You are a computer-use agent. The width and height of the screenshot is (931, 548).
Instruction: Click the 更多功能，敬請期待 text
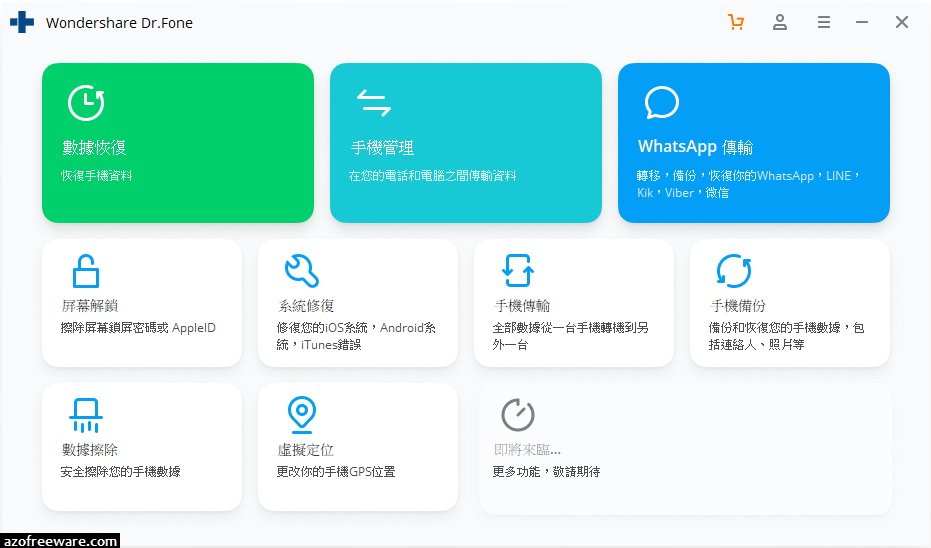(x=546, y=471)
